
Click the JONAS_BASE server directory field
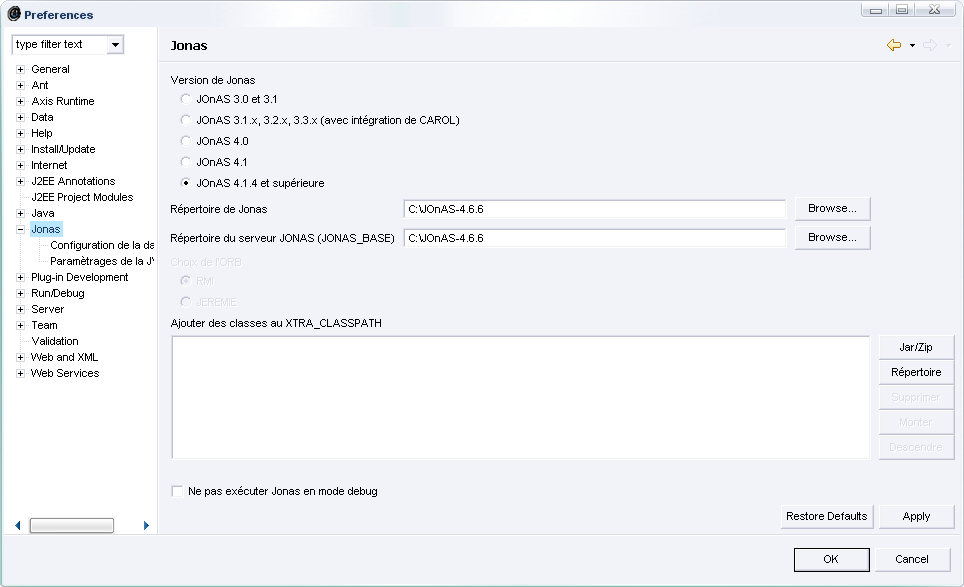(x=595, y=238)
